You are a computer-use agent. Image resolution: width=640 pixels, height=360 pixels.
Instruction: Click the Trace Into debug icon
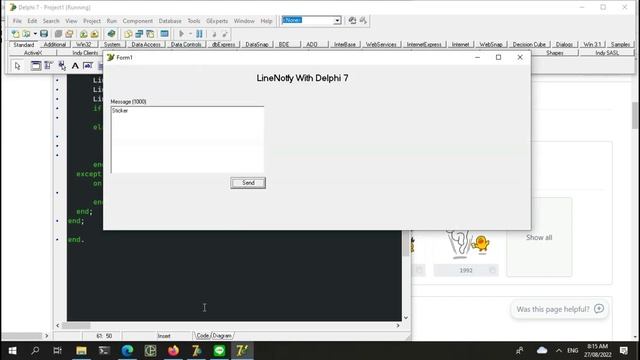(x=214, y=34)
